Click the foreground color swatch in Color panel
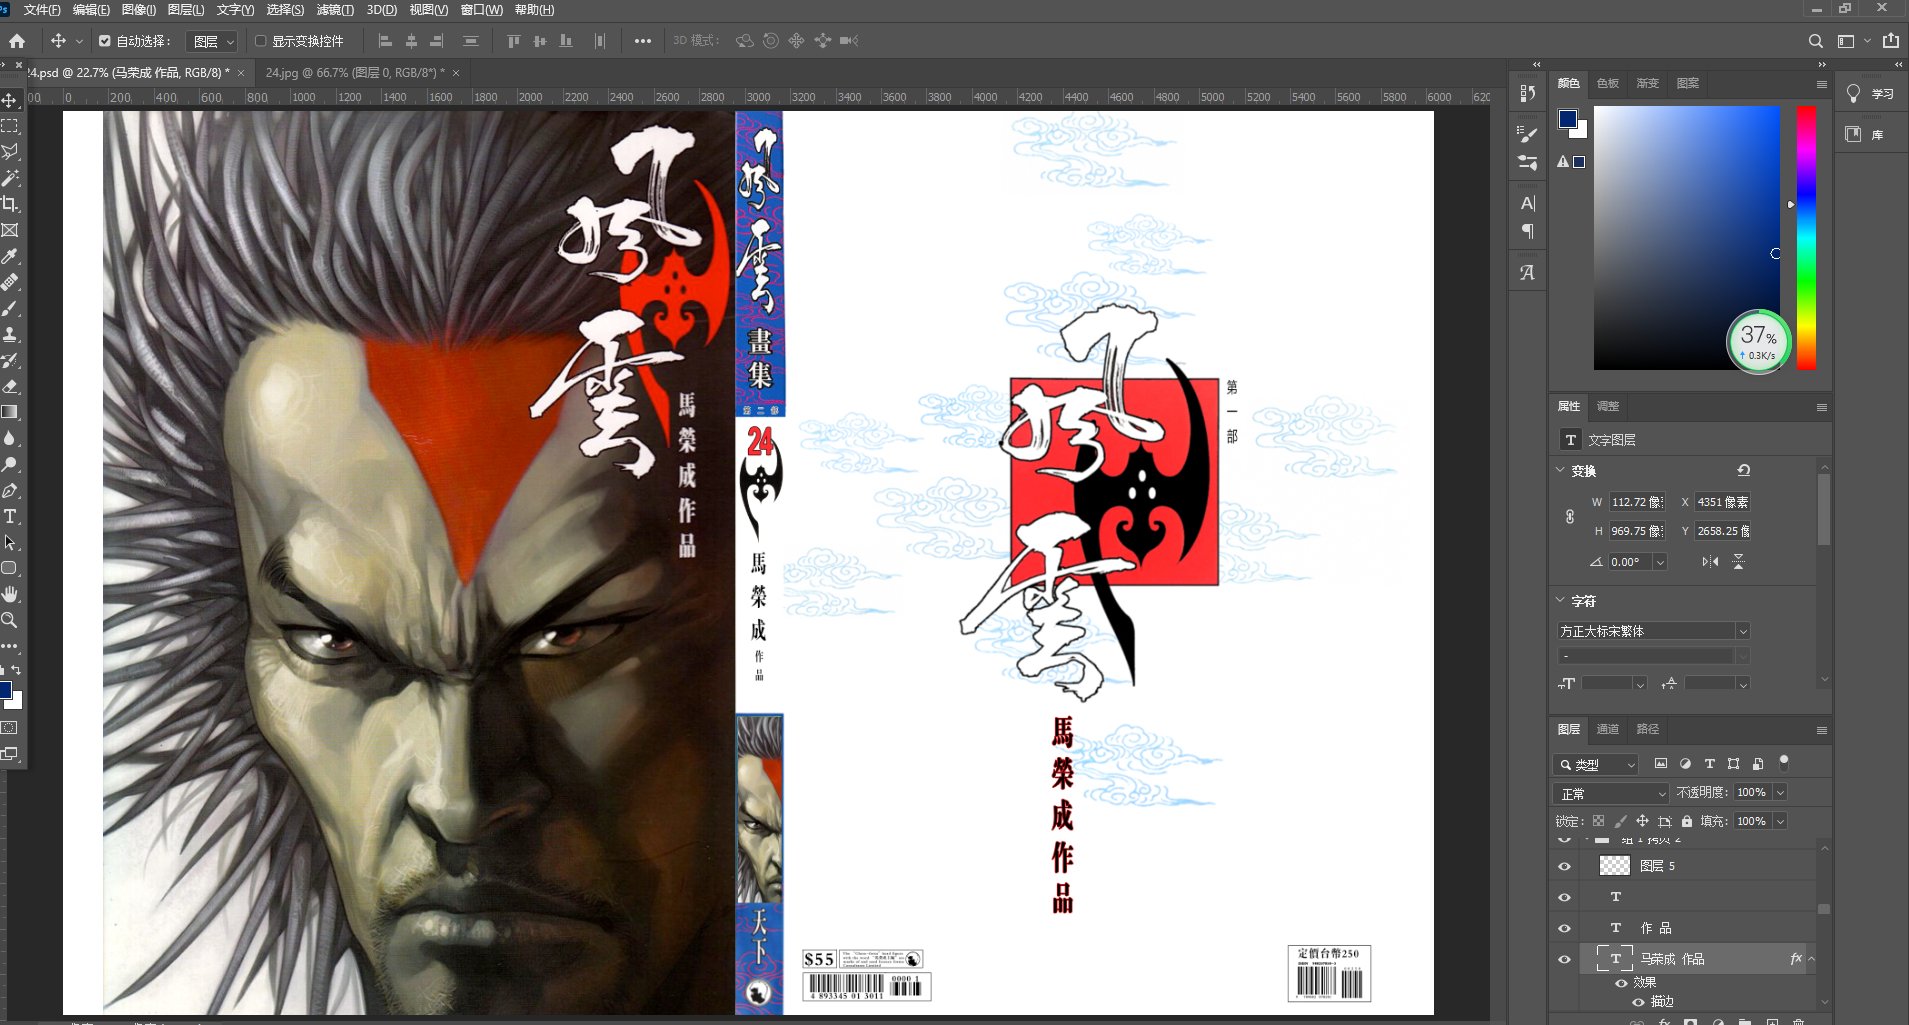 click(1567, 119)
